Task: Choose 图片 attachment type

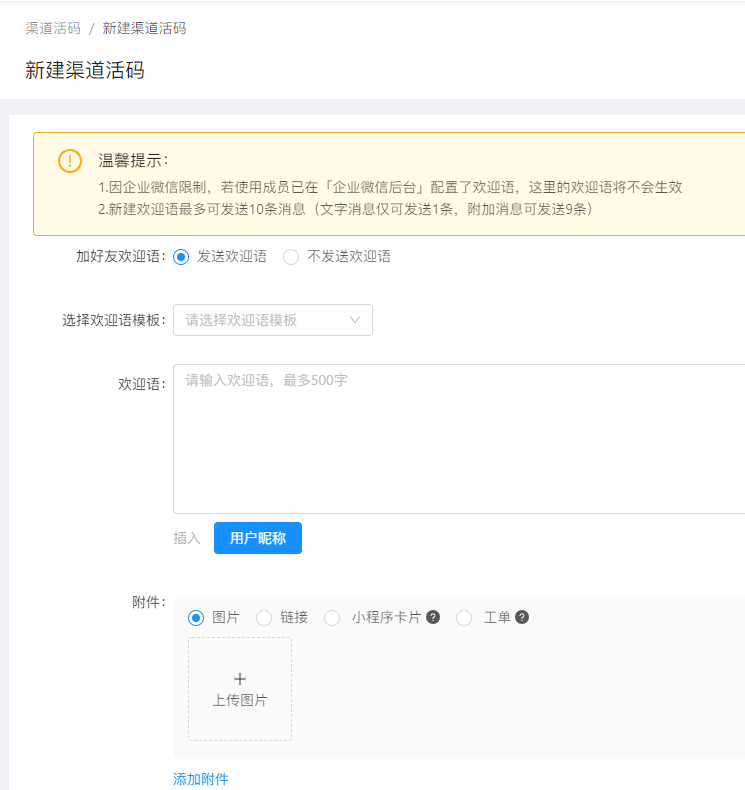Action: [196, 618]
